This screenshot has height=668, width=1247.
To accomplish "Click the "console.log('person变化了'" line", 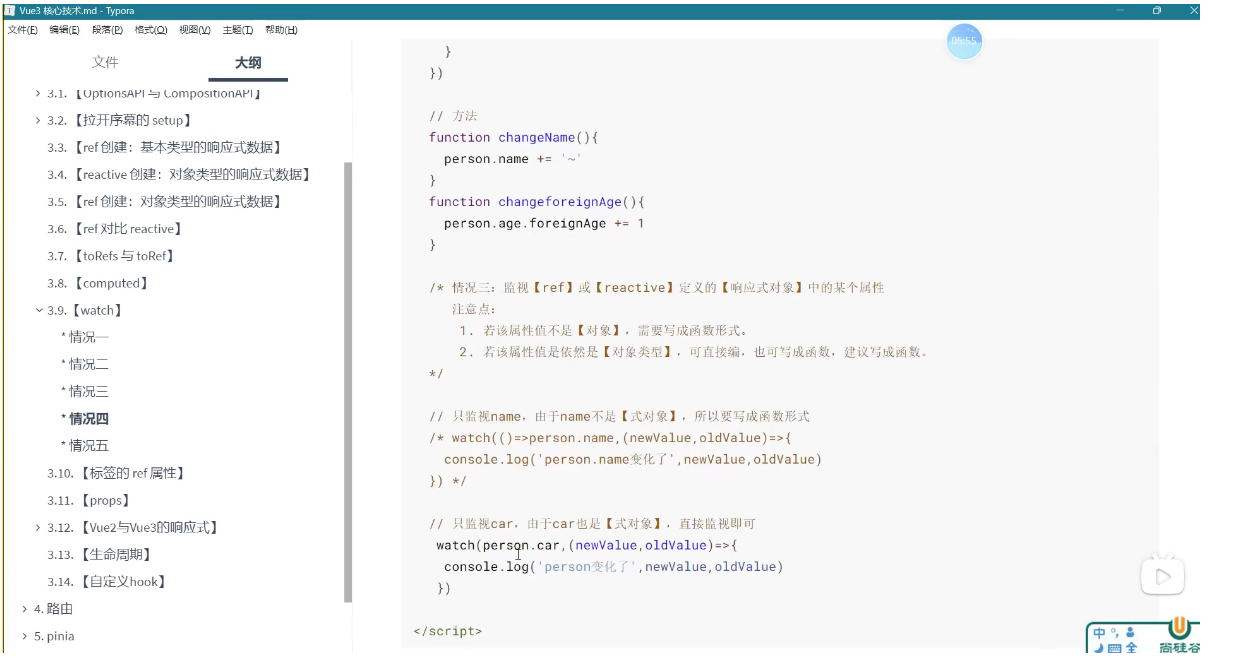I will coord(613,566).
